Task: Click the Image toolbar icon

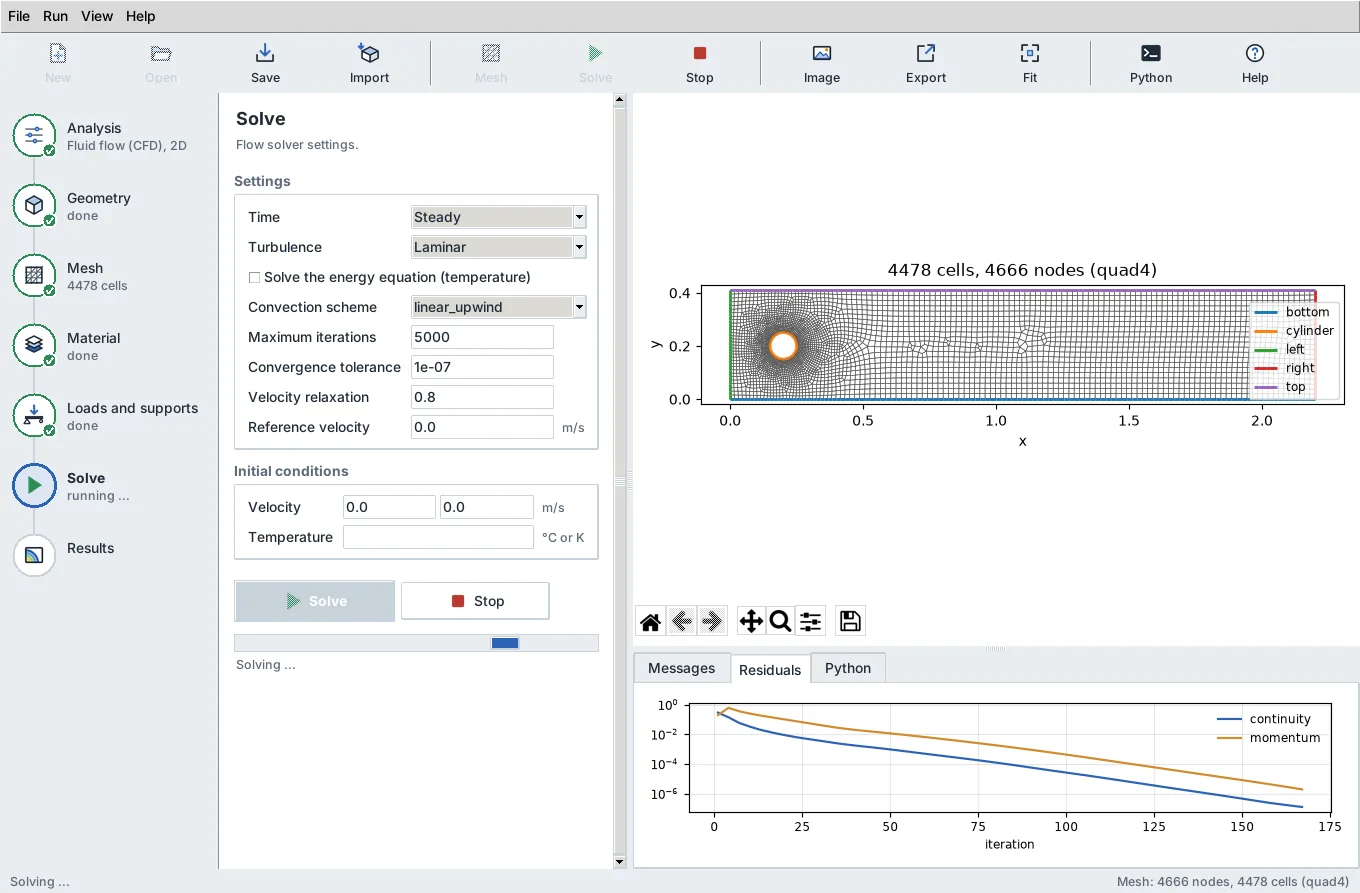Action: coord(822,63)
